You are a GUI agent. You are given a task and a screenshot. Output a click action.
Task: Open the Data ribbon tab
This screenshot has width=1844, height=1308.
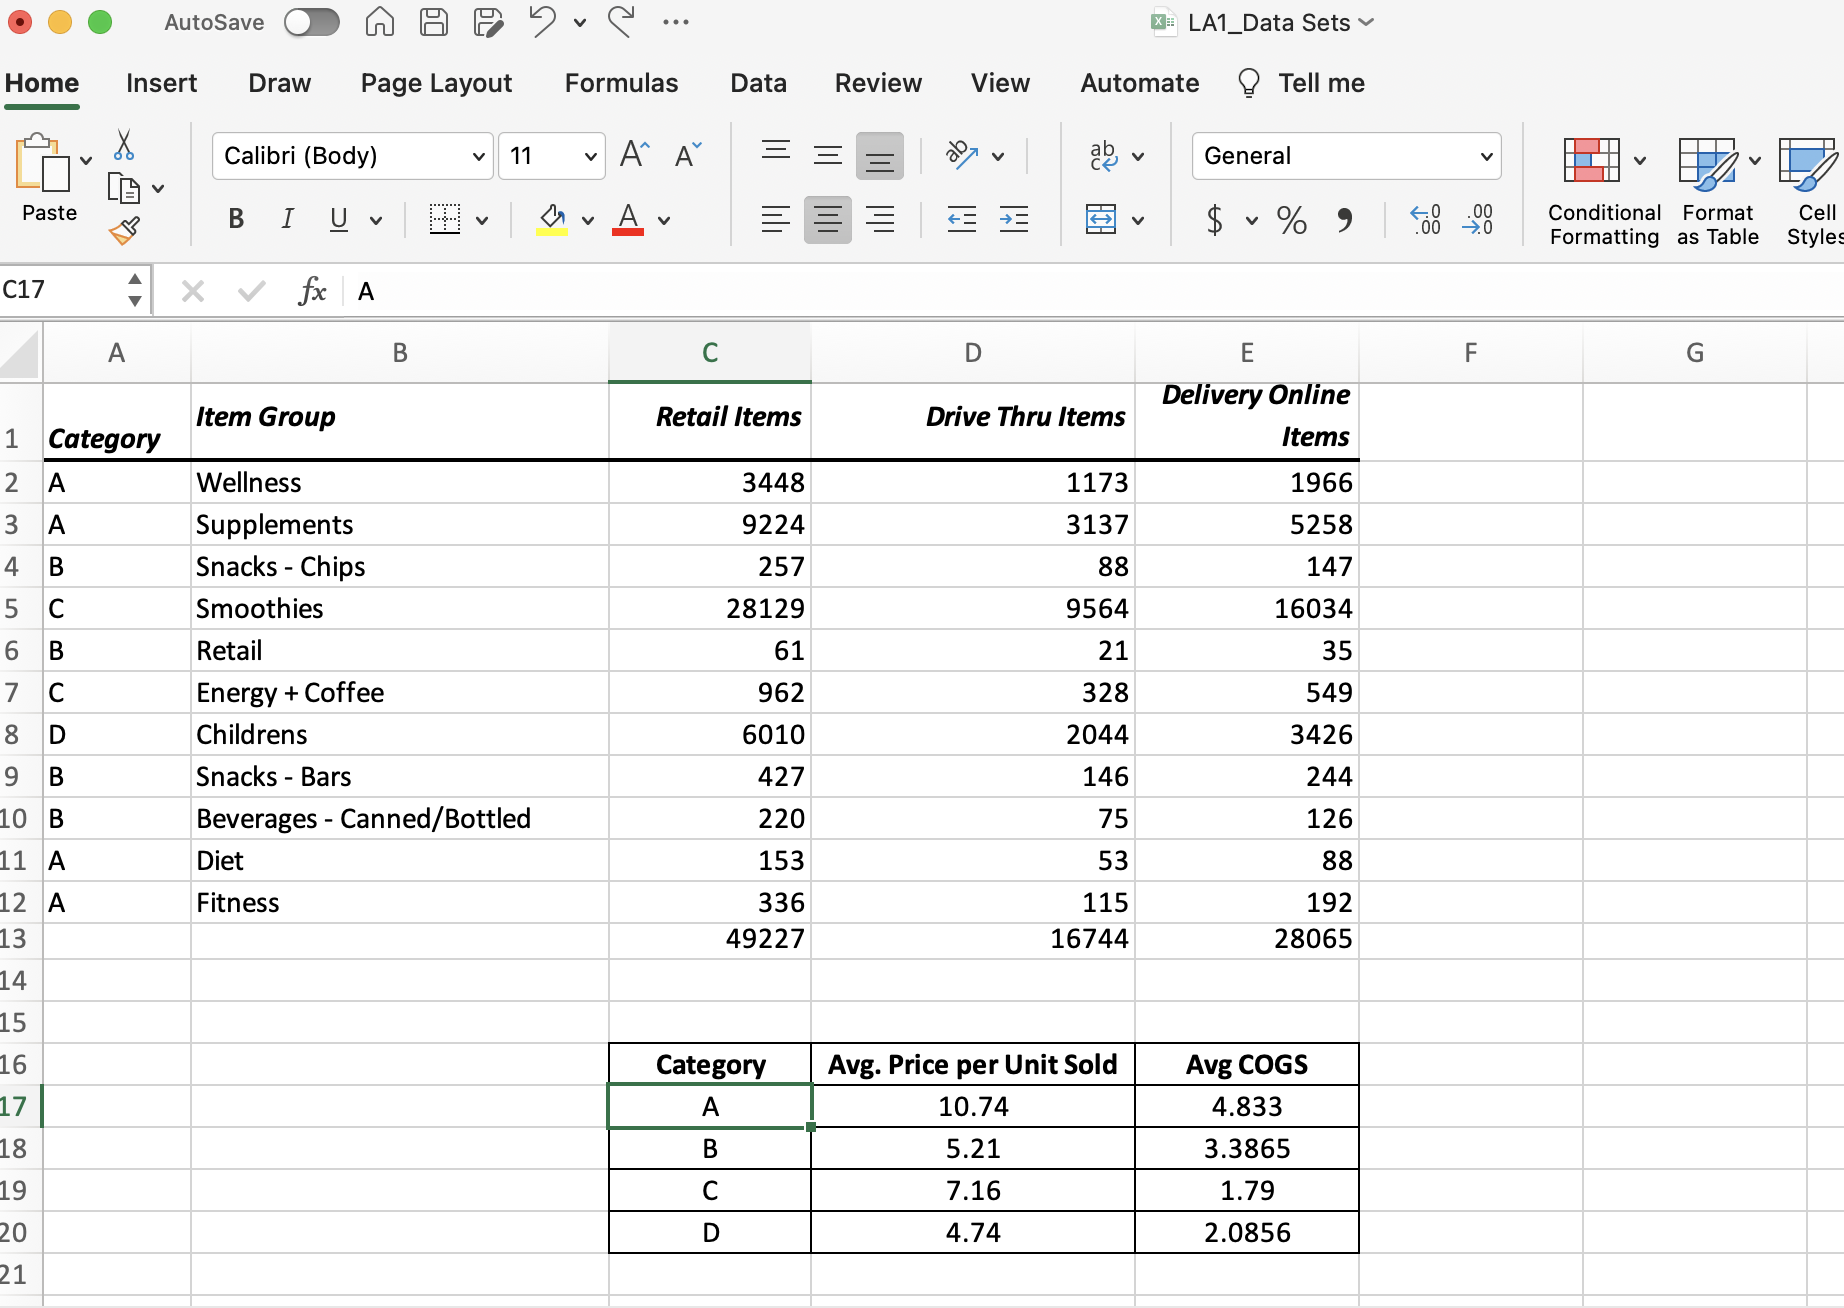click(758, 83)
